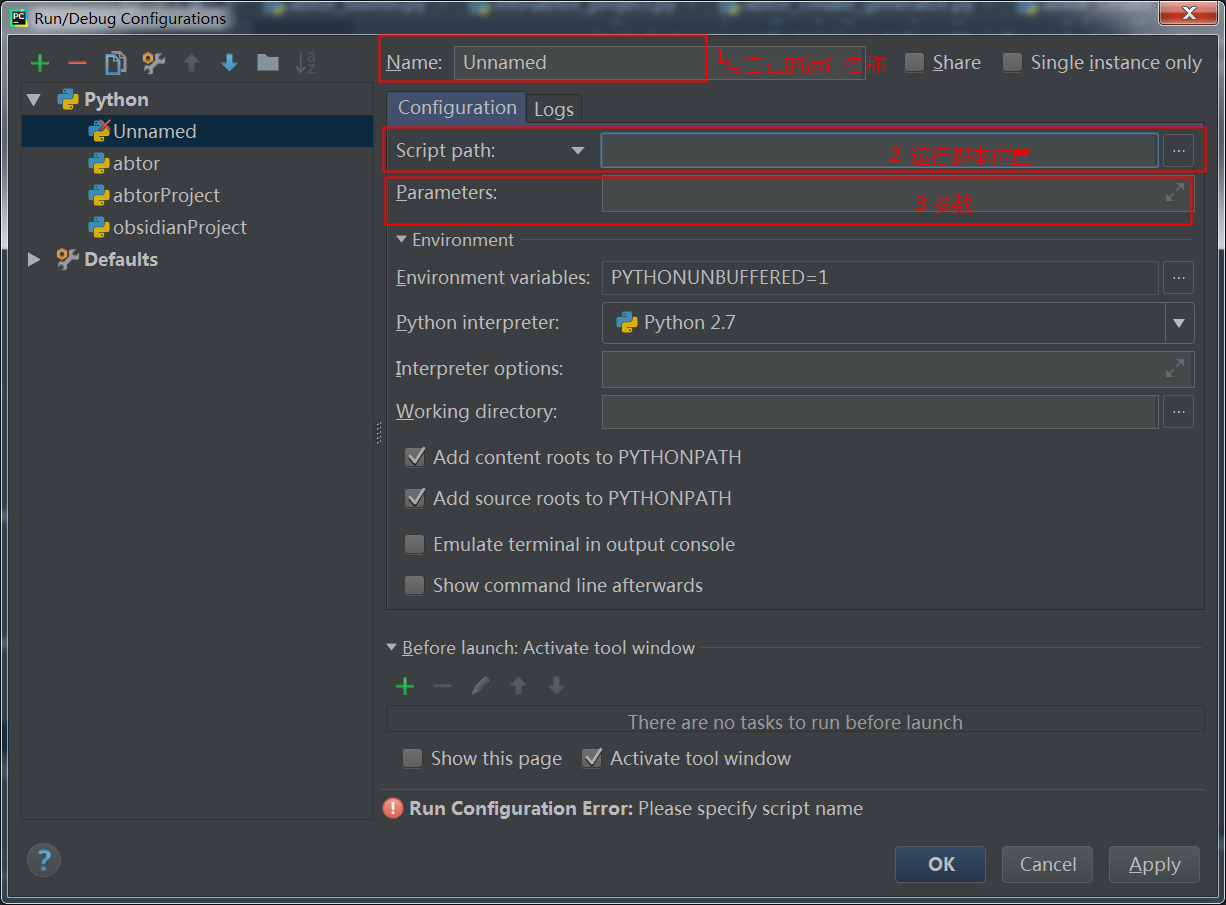Image resolution: width=1226 pixels, height=905 pixels.
Task: Move configuration down arrow in left toolbar
Action: pos(229,63)
